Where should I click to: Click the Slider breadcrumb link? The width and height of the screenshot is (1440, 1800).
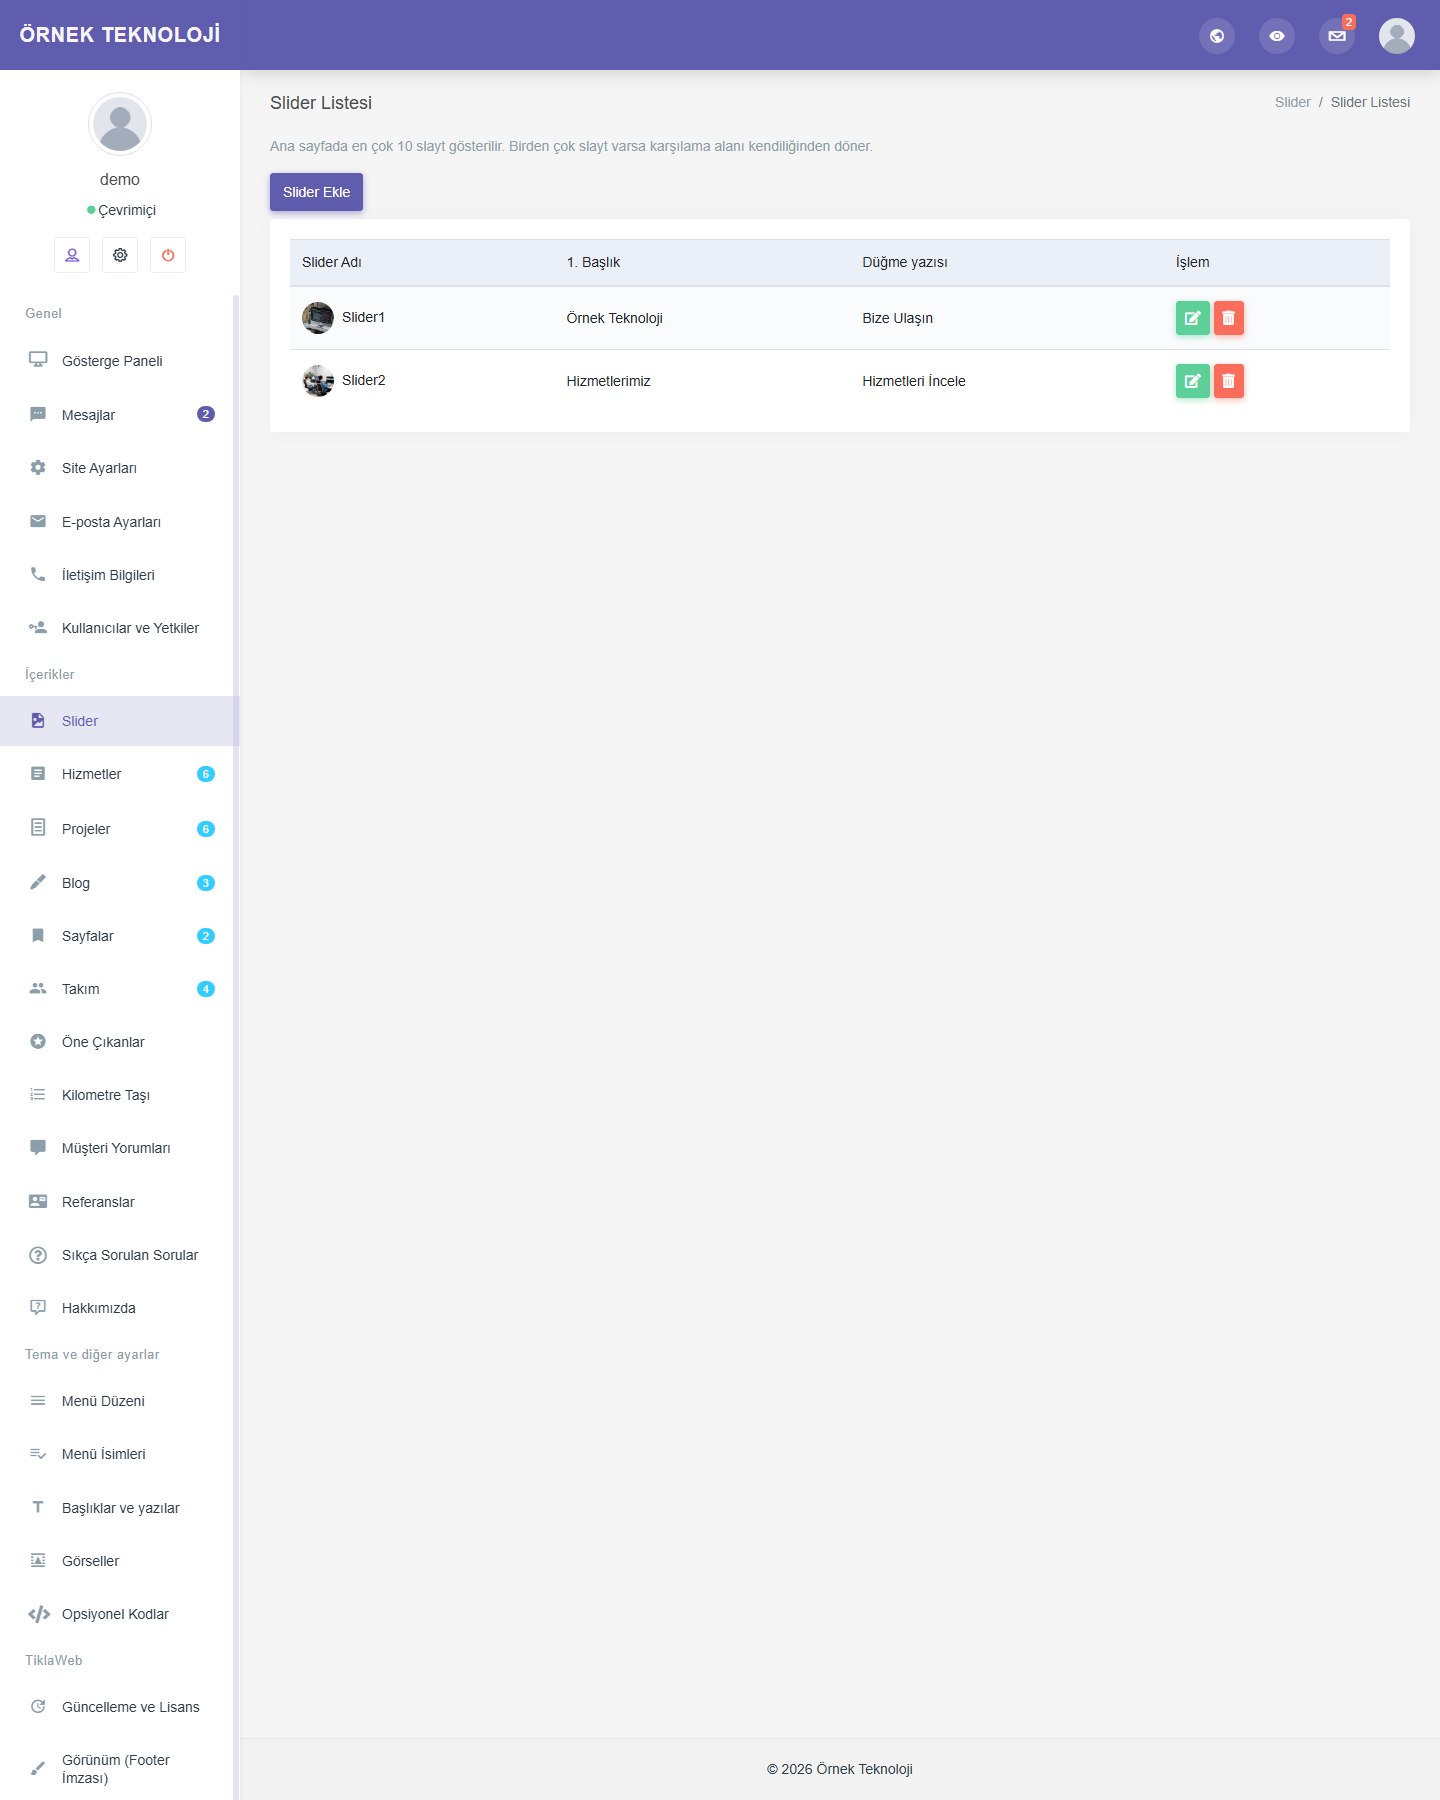[x=1292, y=102]
